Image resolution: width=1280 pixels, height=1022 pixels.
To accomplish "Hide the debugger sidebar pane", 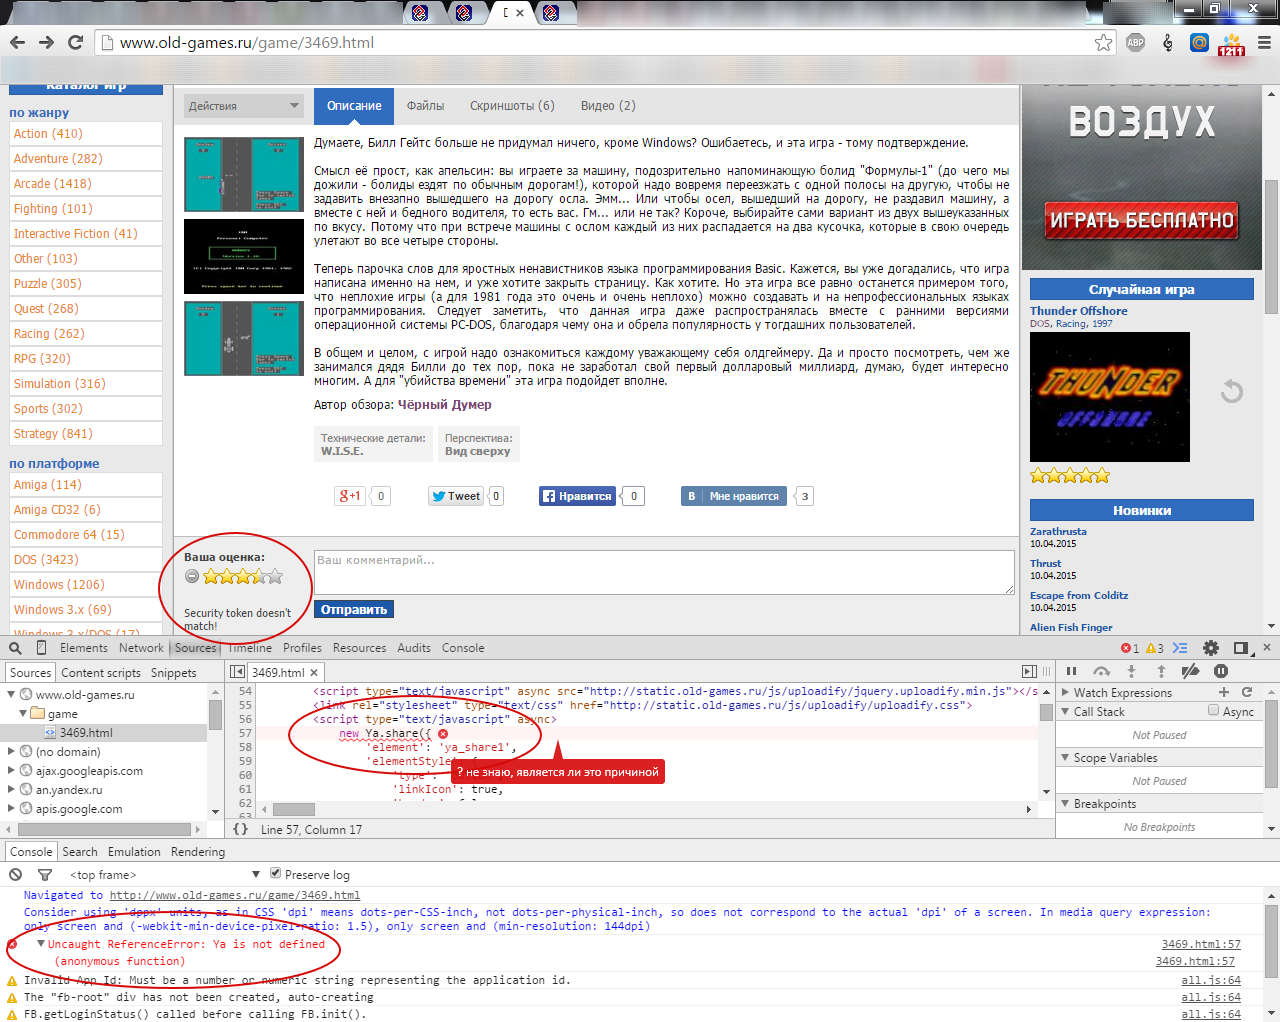I will coord(1029,672).
